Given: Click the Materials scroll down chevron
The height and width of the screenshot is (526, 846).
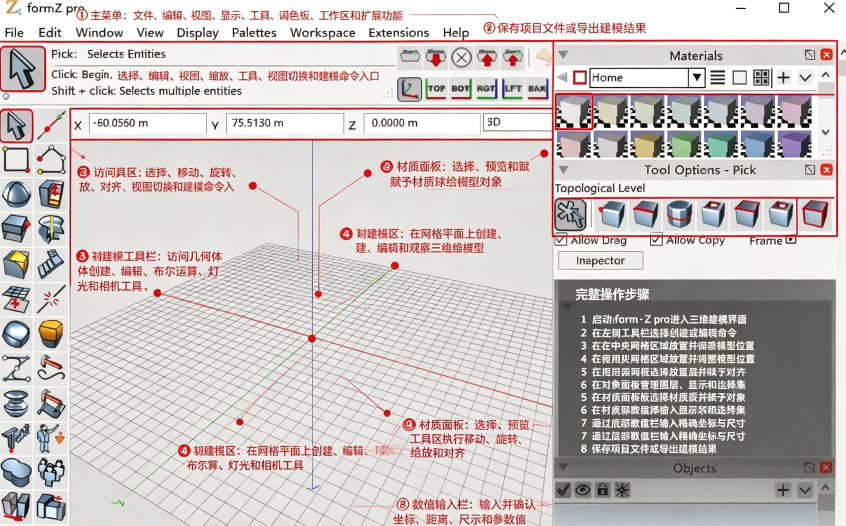Looking at the screenshot, I should [825, 132].
